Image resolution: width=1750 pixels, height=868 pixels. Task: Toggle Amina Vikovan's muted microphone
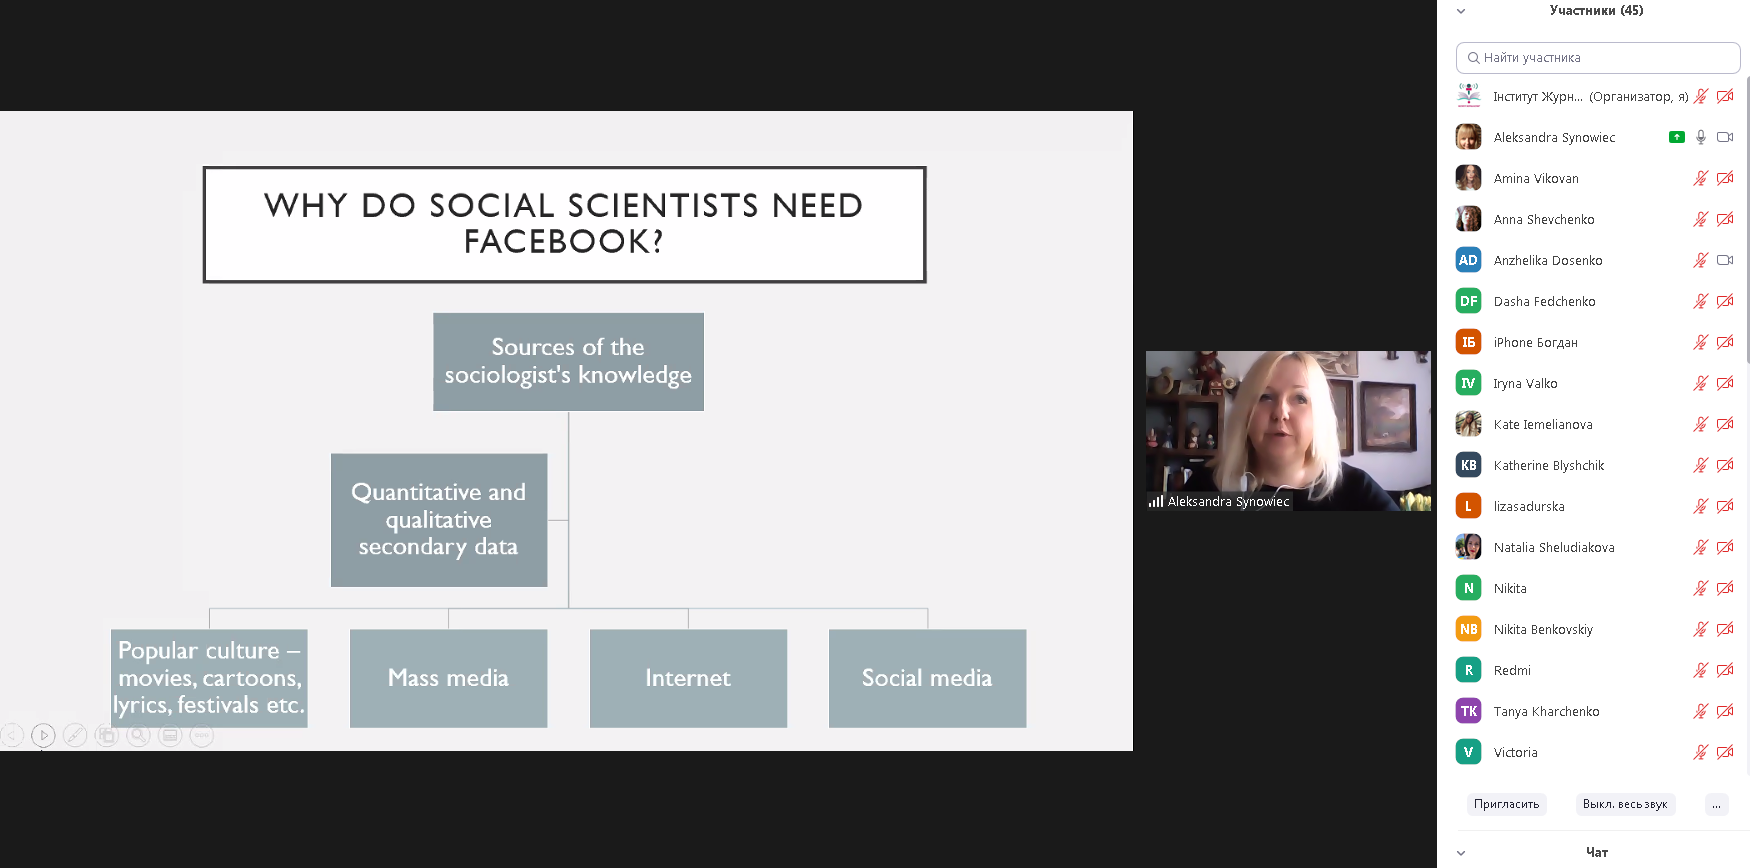[1701, 178]
